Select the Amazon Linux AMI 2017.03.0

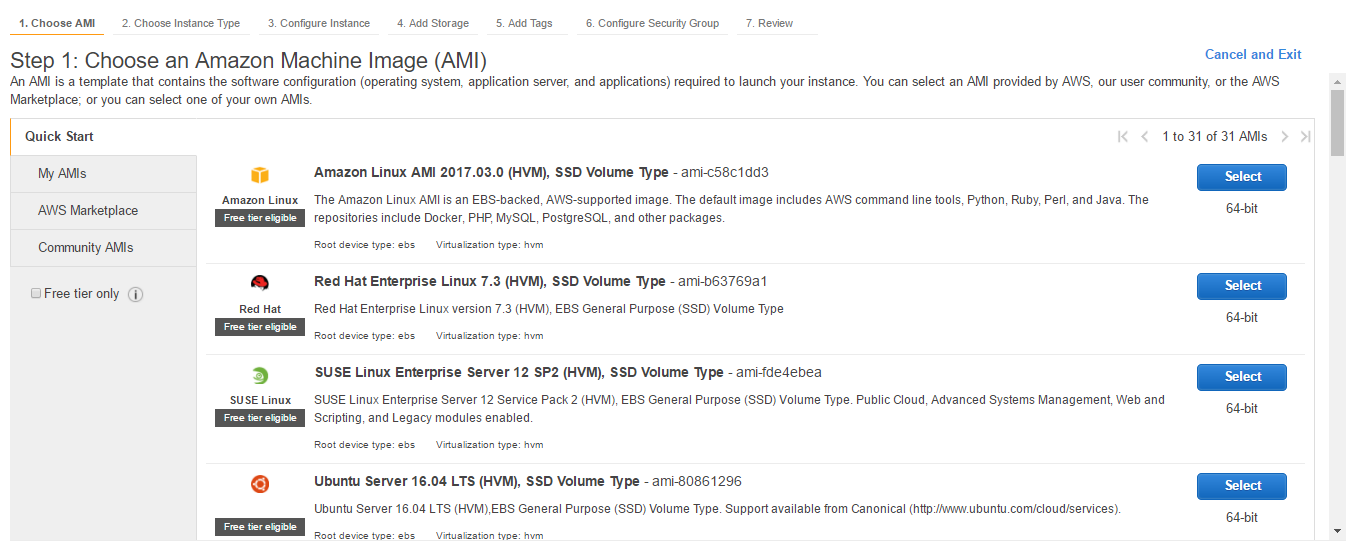[1241, 177]
